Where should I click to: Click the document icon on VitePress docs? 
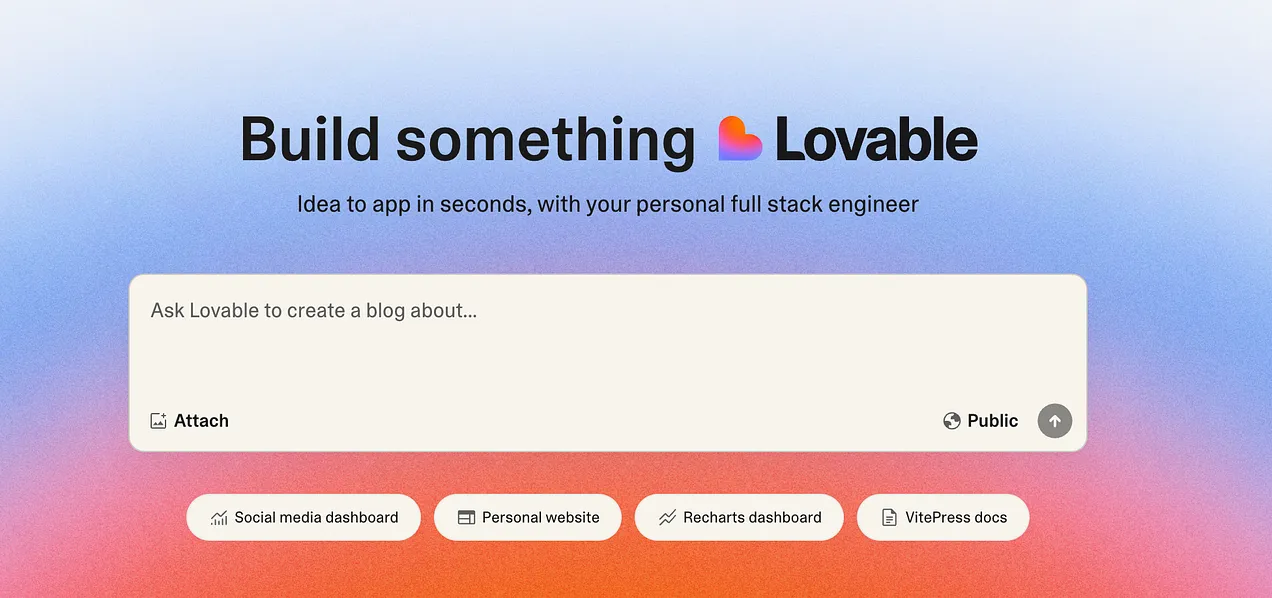[x=889, y=518]
